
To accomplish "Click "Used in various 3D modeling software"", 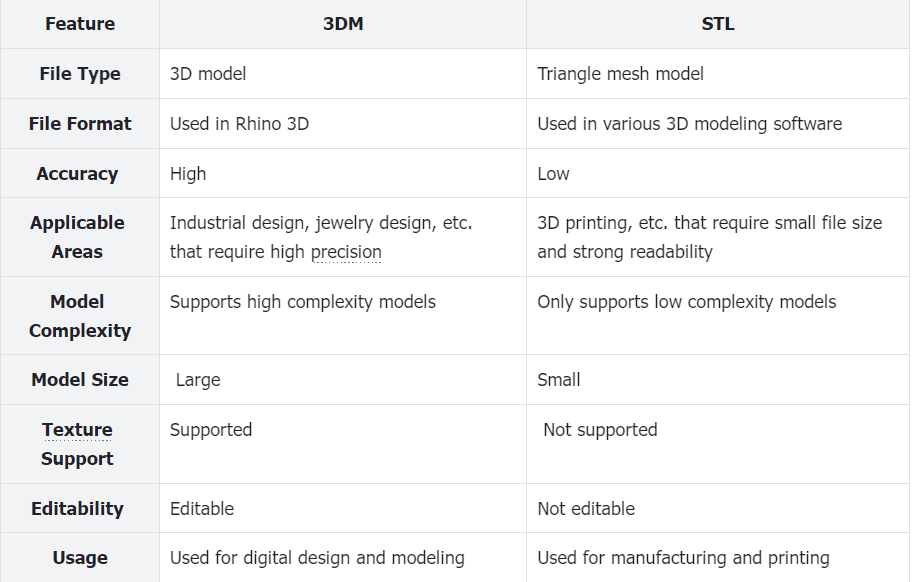I will pos(689,124).
